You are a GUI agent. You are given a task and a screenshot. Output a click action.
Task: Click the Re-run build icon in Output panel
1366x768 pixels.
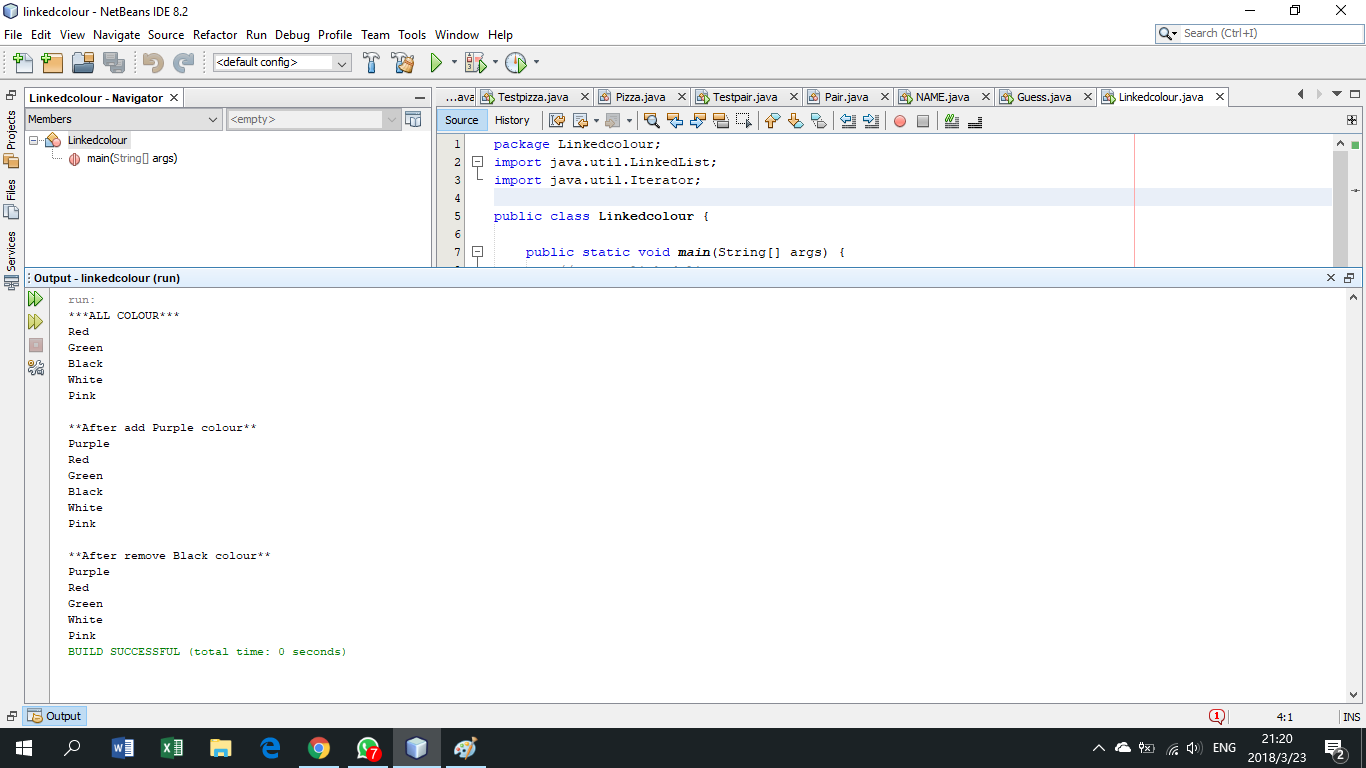tap(35, 298)
